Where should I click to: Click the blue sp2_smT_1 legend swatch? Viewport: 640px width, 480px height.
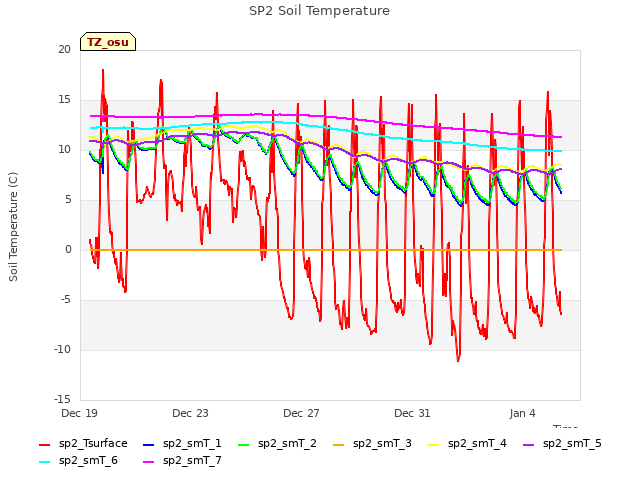coord(149,444)
